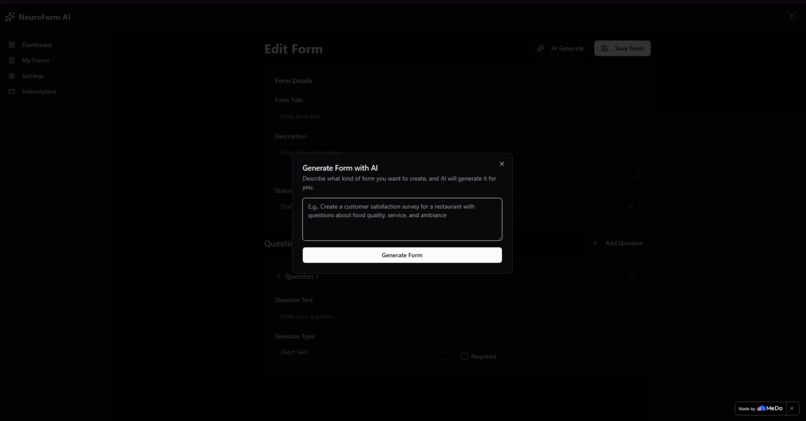Screen dimensions: 806x421
Task: Close the Generate Form with AI dialog
Action: pos(502,164)
